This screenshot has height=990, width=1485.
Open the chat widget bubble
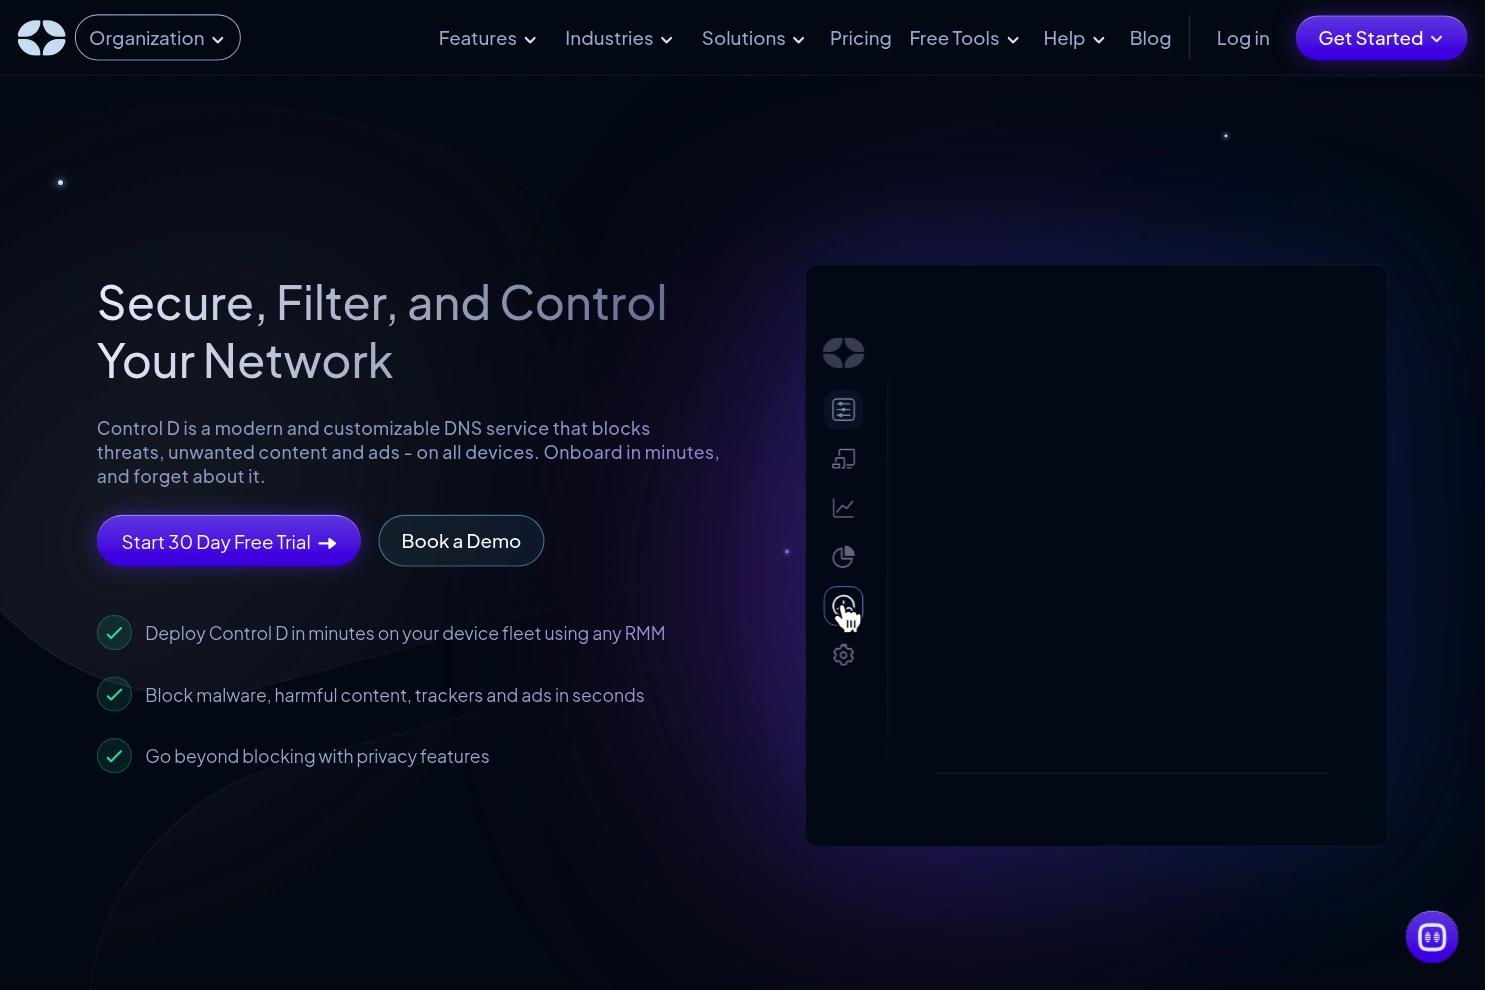click(1431, 937)
